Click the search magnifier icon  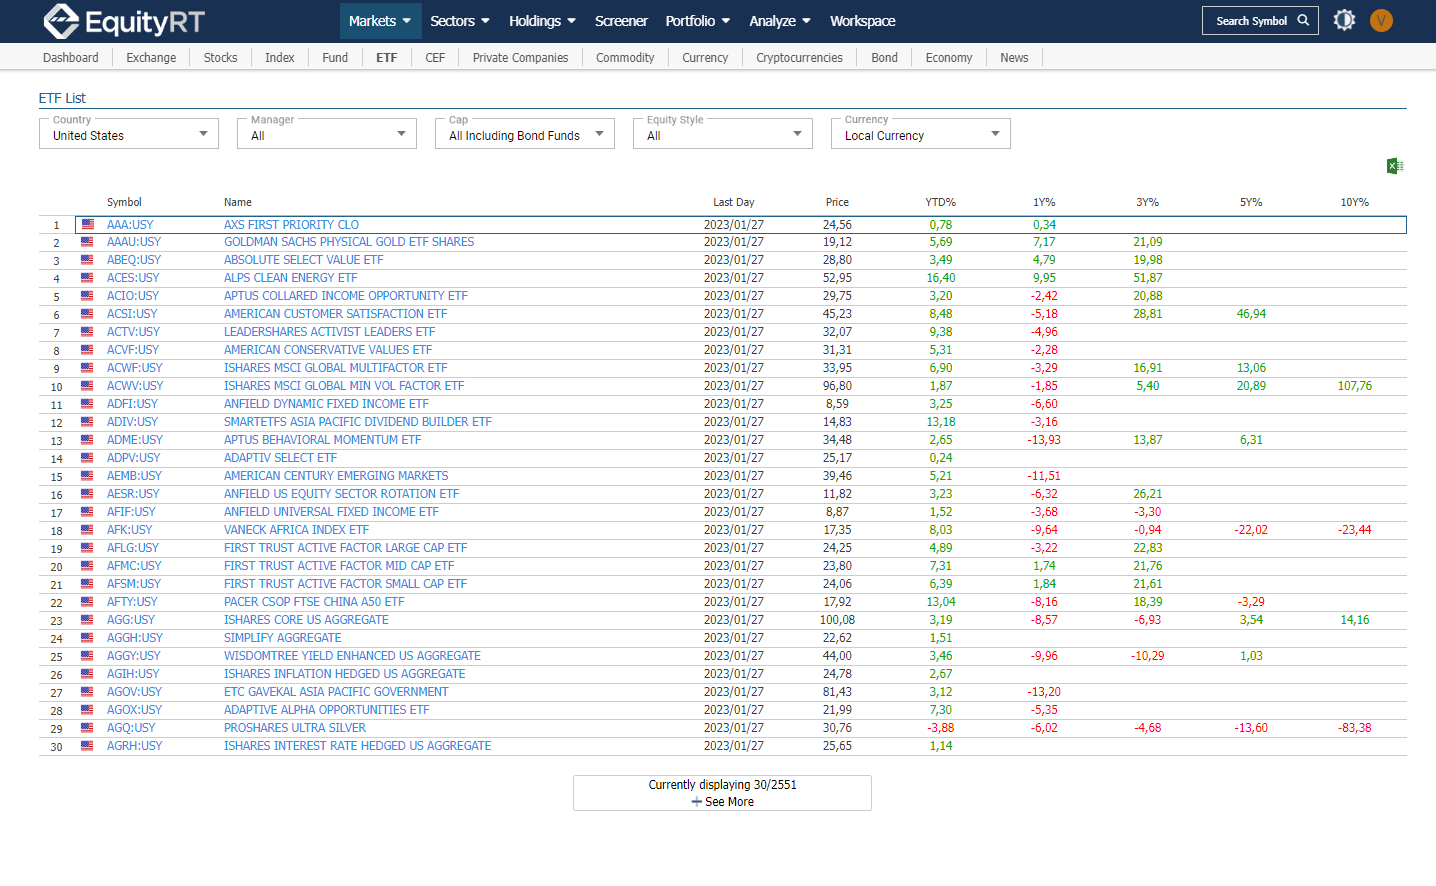pos(1303,20)
